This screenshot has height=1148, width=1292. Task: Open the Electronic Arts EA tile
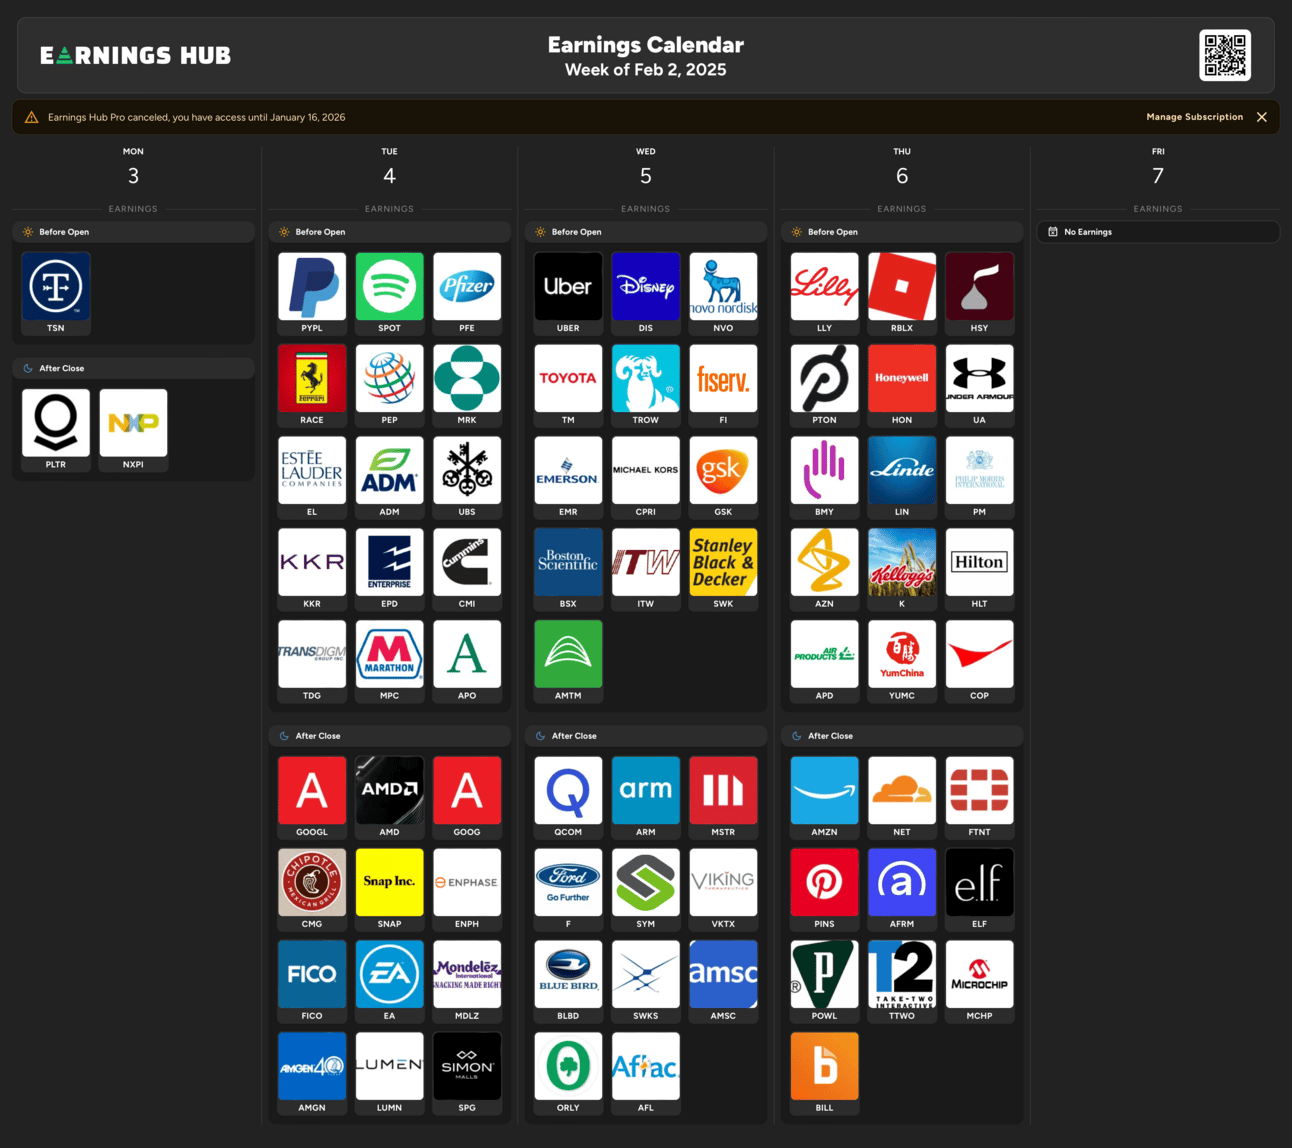(389, 981)
